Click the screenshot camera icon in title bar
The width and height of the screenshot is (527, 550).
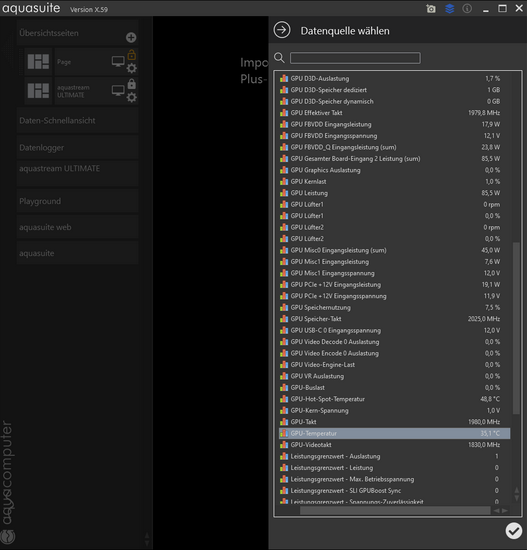pos(431,8)
